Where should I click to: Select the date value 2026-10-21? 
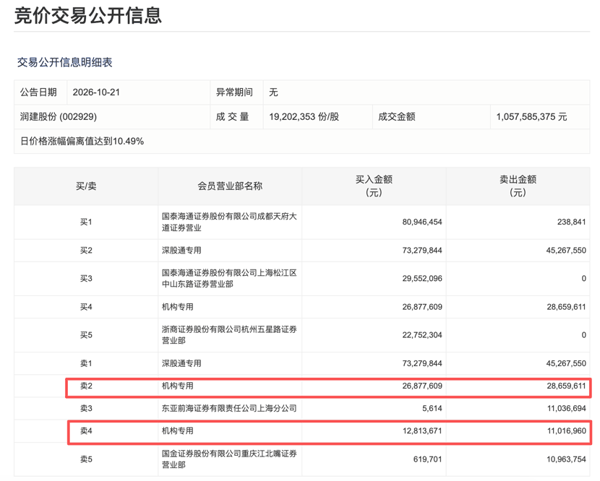[x=96, y=92]
